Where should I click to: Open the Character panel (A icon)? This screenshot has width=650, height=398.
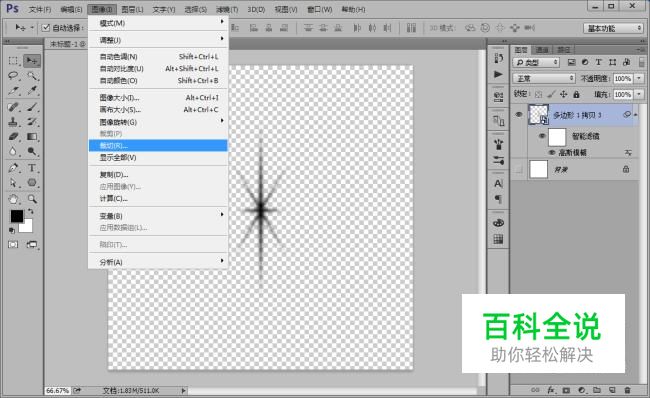(x=498, y=183)
